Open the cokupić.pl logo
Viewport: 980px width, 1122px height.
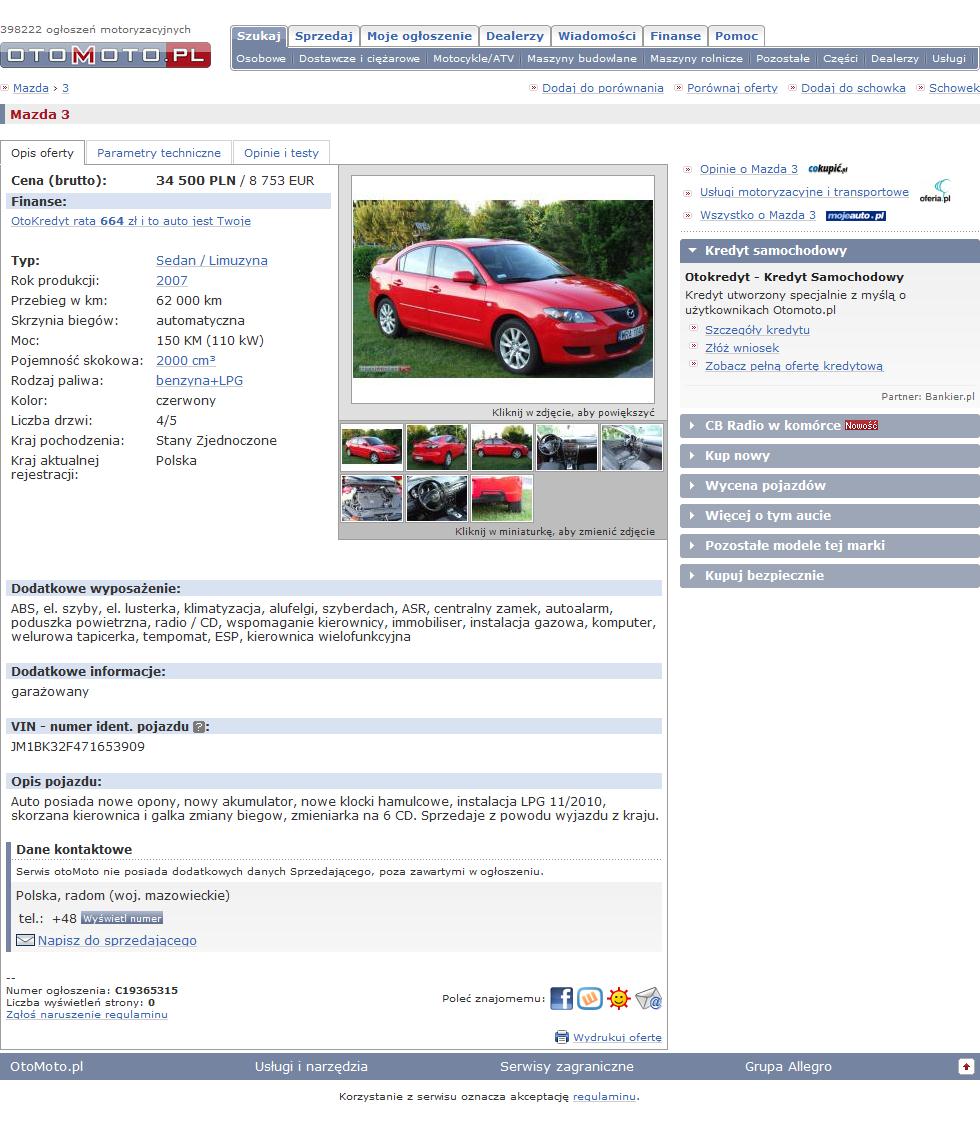coord(828,169)
